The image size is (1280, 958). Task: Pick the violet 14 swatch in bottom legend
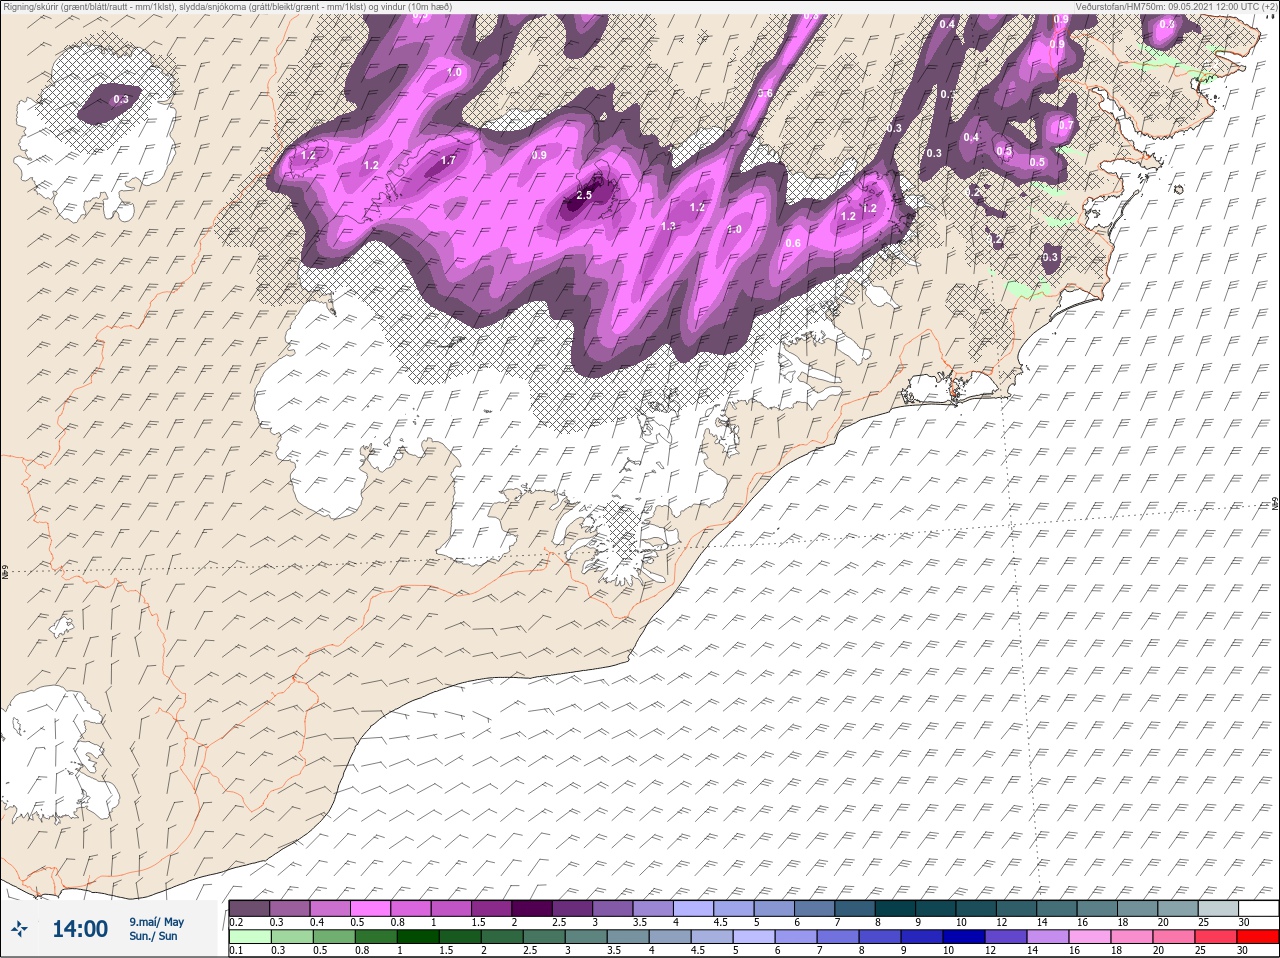pos(1049,937)
